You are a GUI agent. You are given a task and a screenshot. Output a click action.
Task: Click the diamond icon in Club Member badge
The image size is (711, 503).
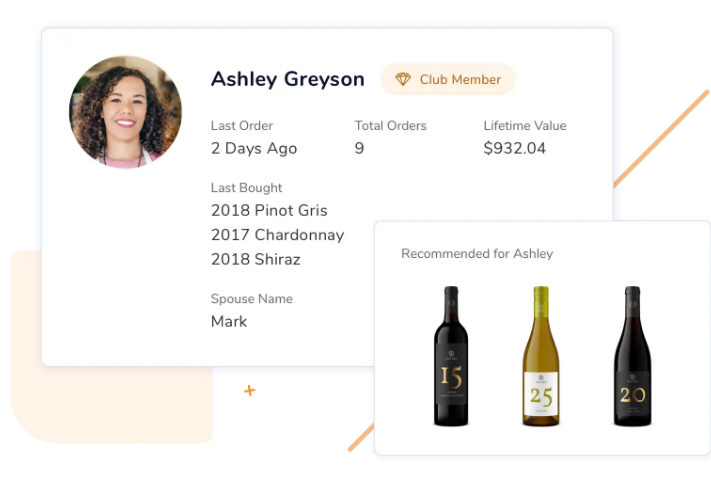[x=403, y=79]
